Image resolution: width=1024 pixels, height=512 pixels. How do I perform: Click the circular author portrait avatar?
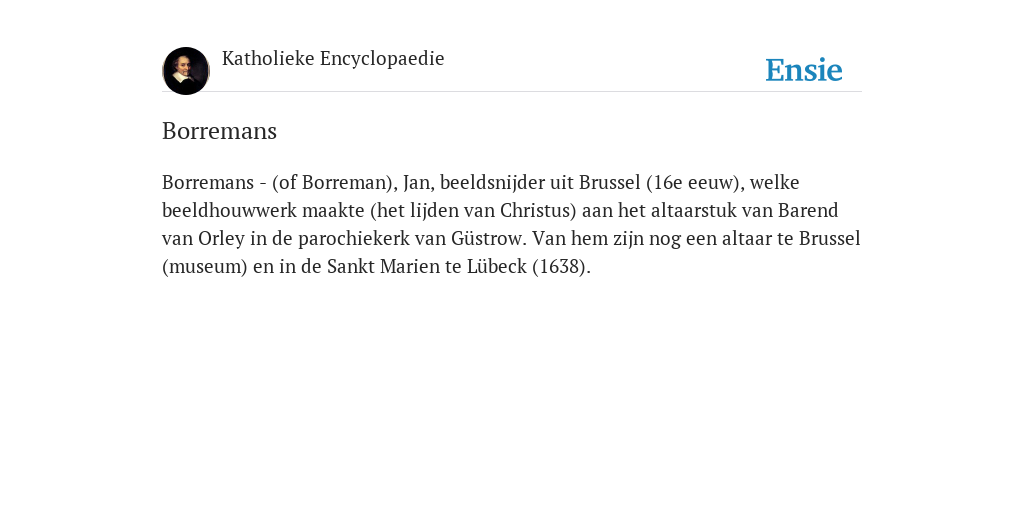(186, 71)
